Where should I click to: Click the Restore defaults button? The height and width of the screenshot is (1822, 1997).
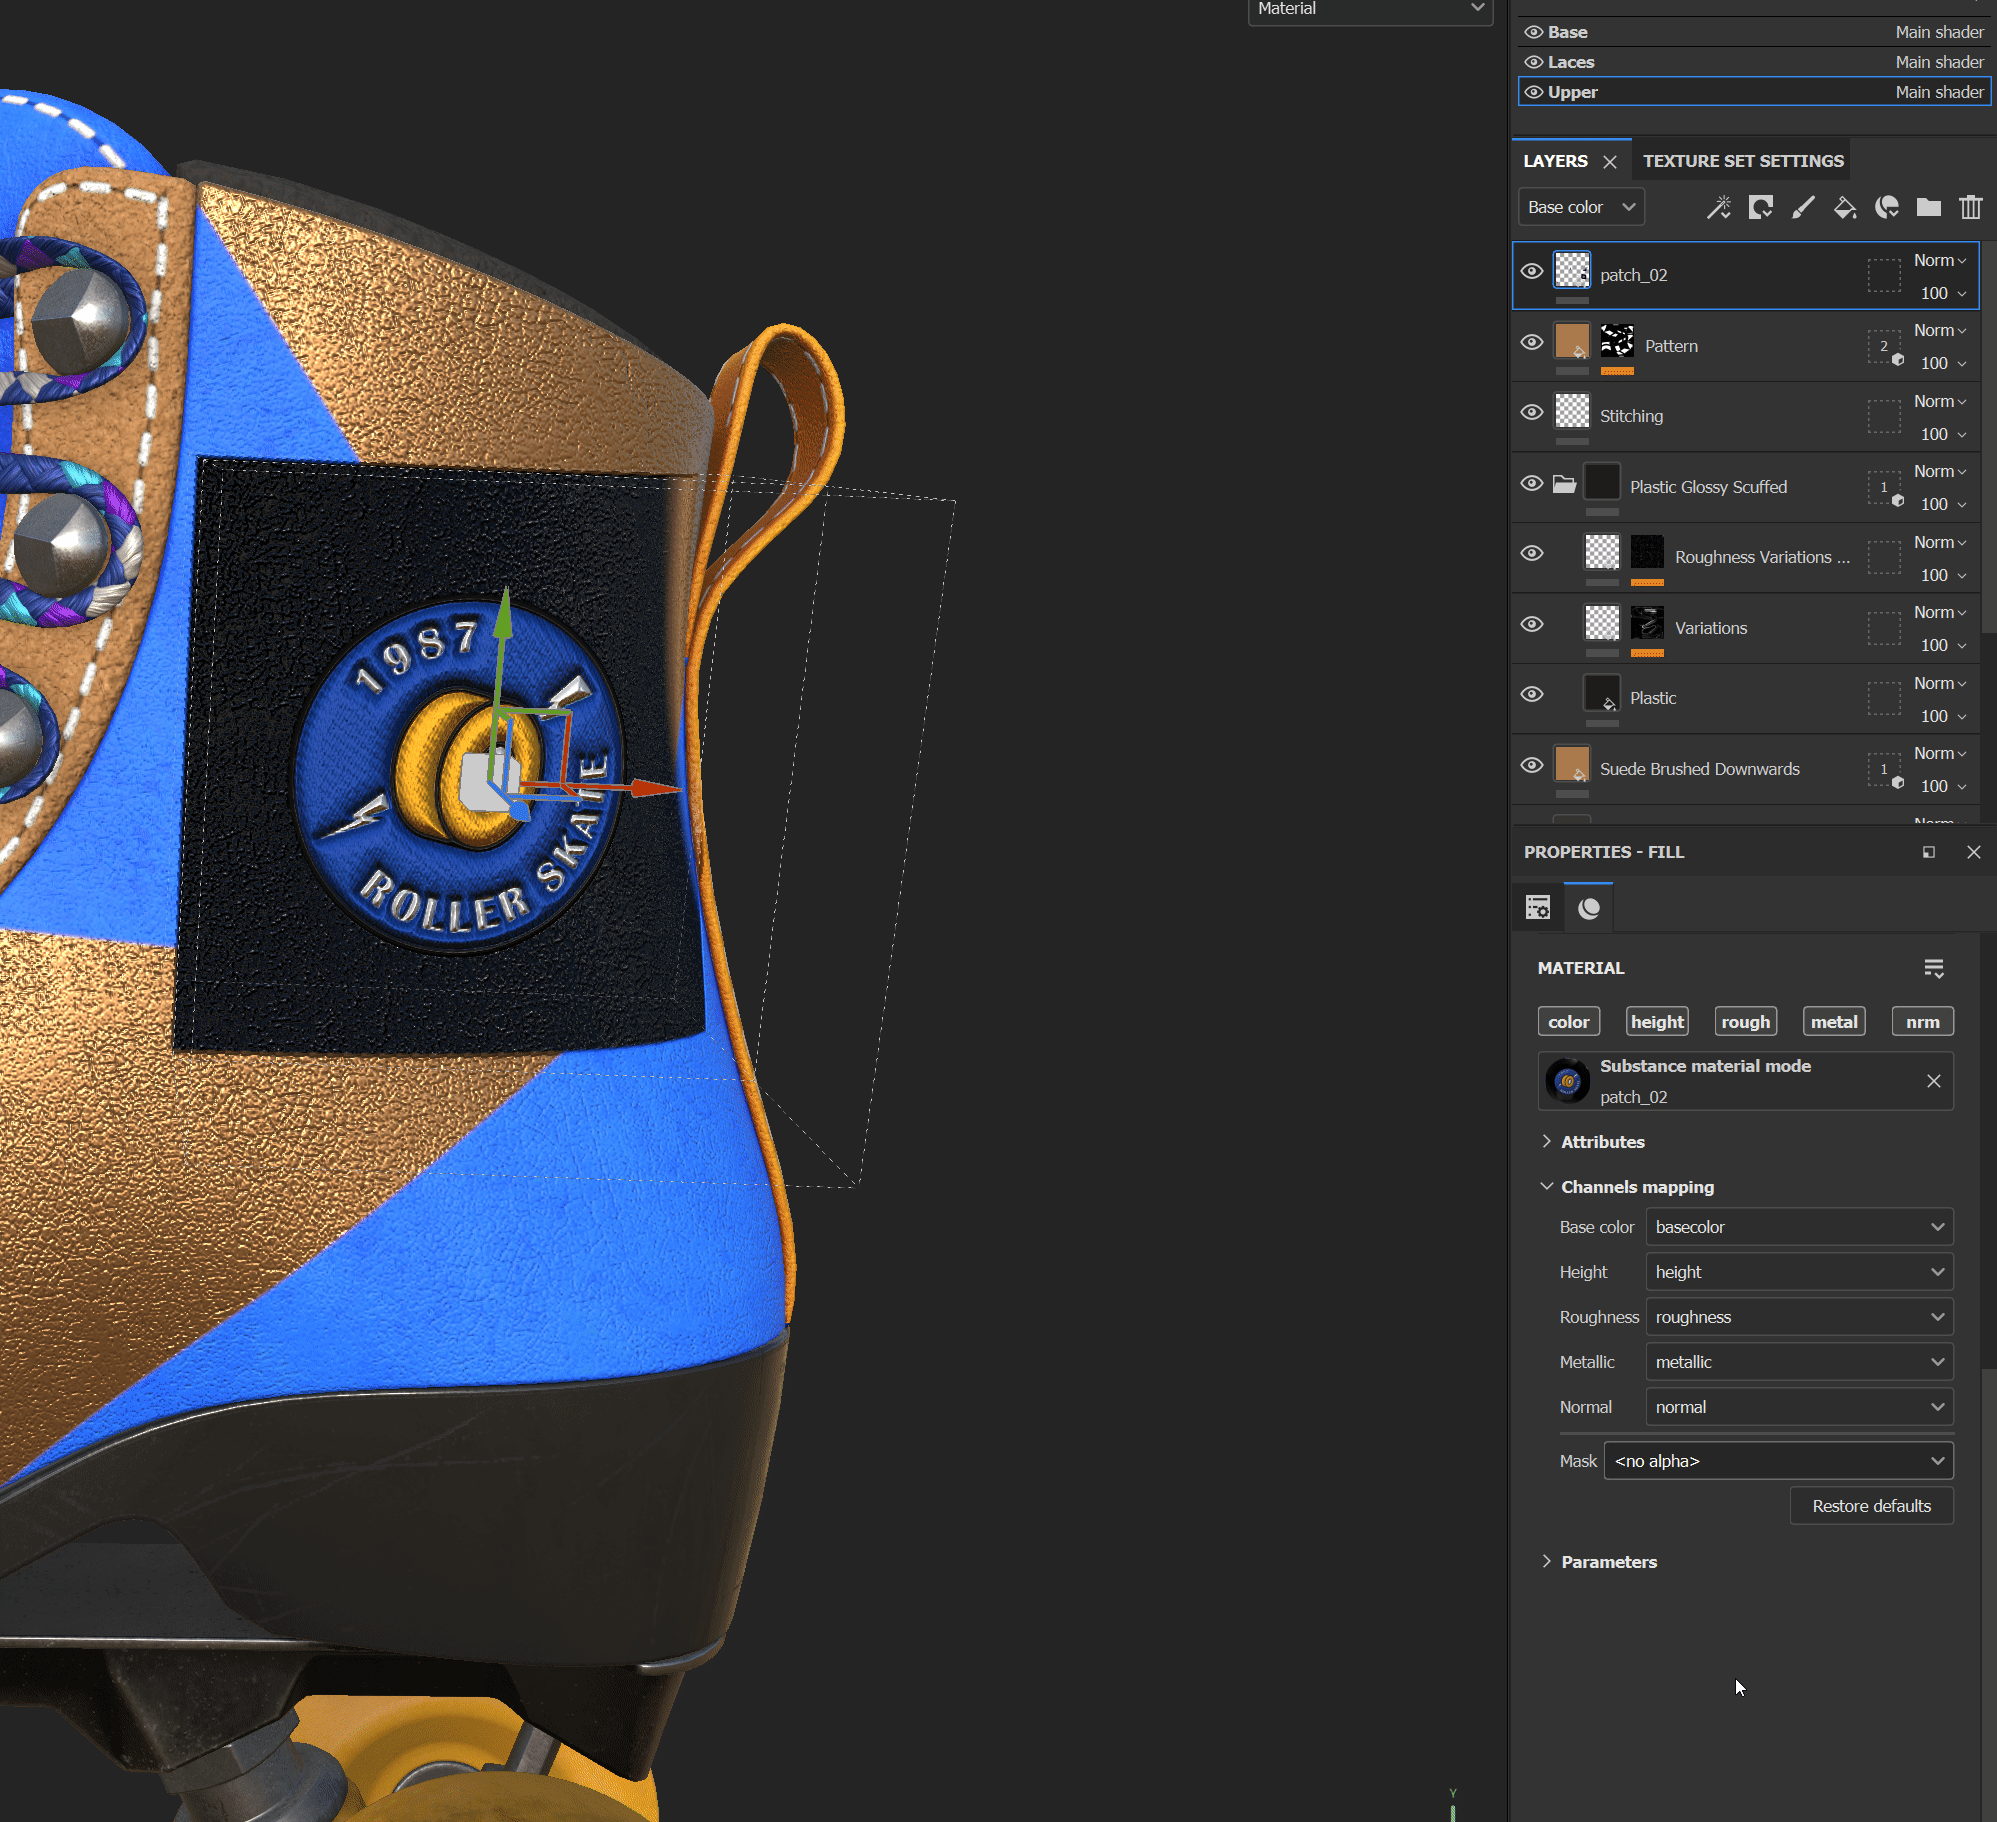(1871, 1506)
